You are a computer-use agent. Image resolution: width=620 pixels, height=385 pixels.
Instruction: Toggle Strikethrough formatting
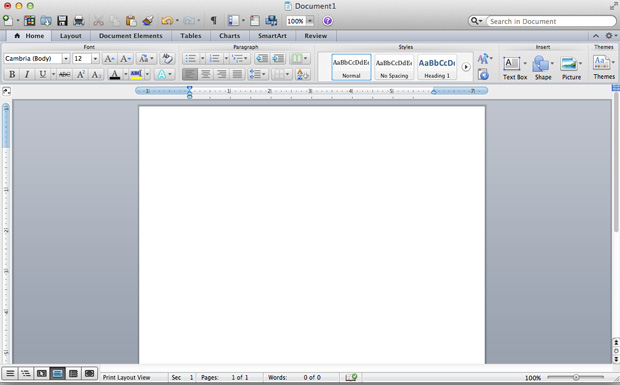(x=64, y=74)
